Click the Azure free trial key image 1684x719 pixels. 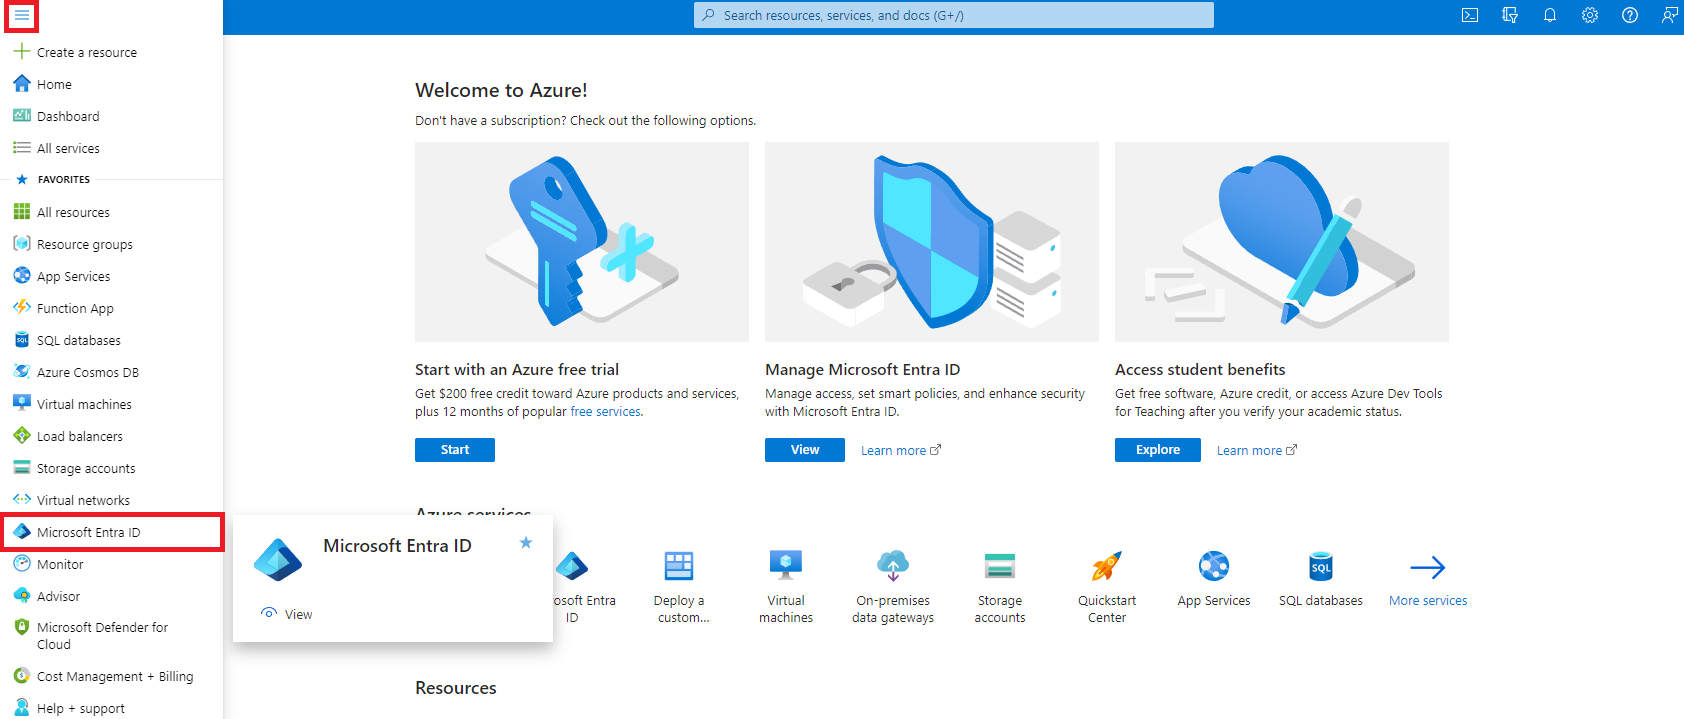pyautogui.click(x=582, y=242)
